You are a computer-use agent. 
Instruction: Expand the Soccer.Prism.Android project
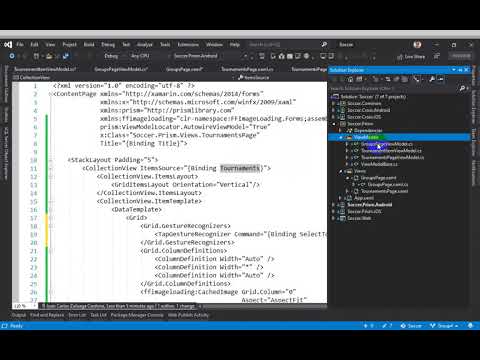click(333, 205)
